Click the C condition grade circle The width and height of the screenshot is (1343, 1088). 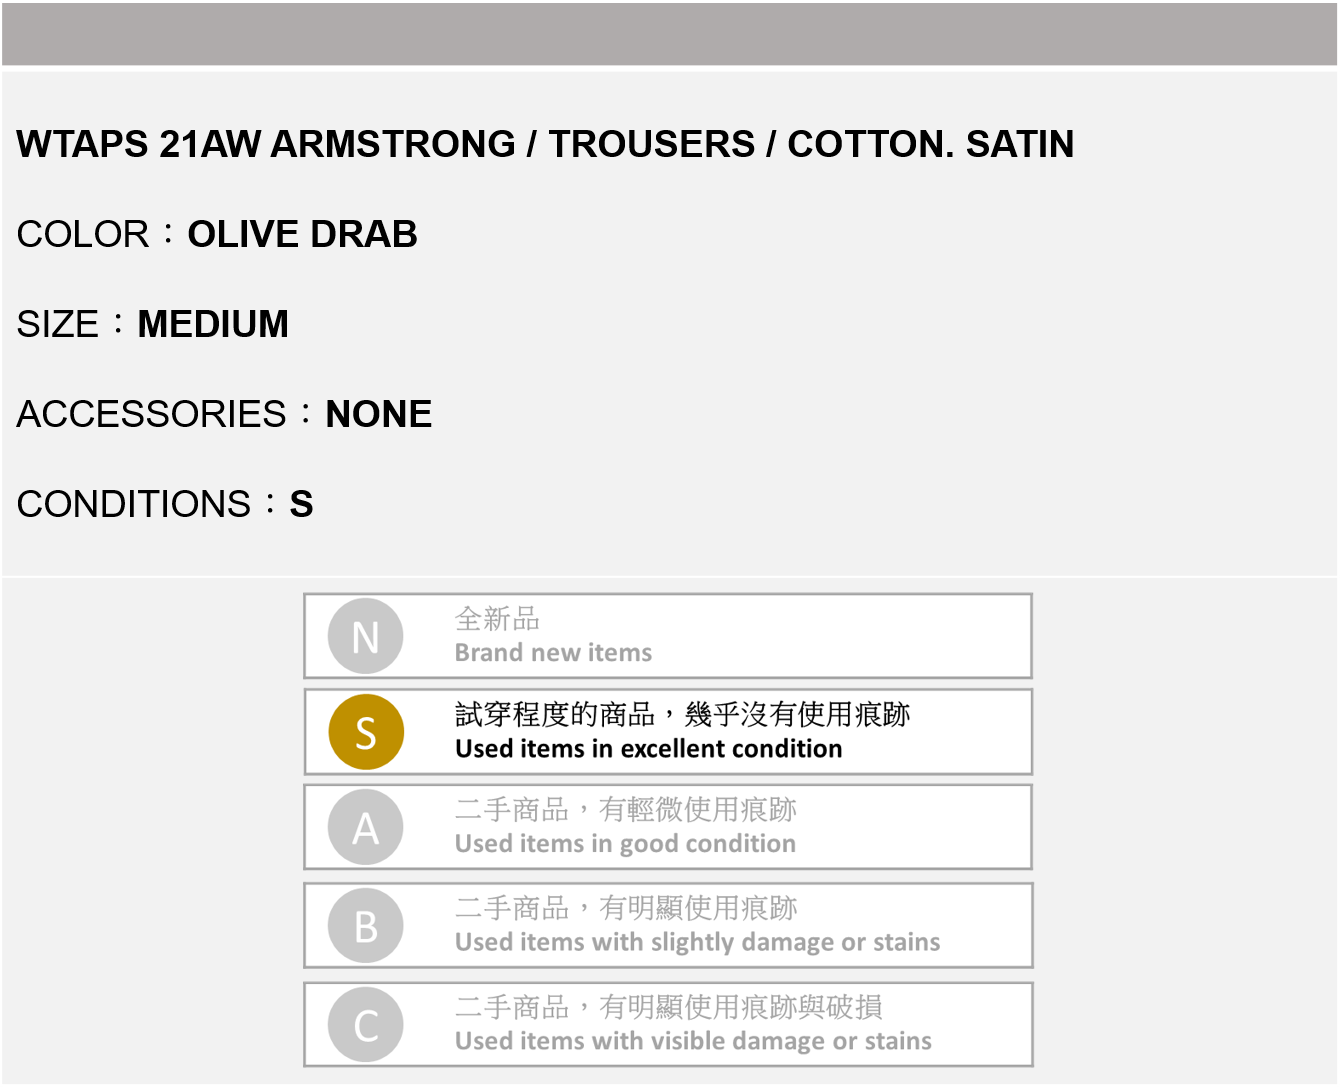(x=366, y=1025)
